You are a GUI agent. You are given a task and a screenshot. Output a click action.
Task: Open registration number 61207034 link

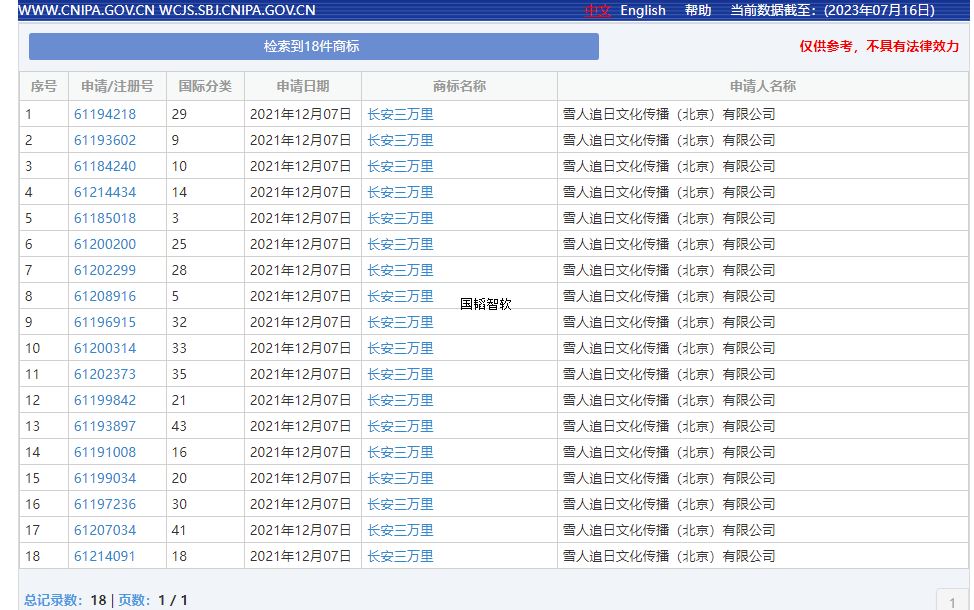point(104,530)
